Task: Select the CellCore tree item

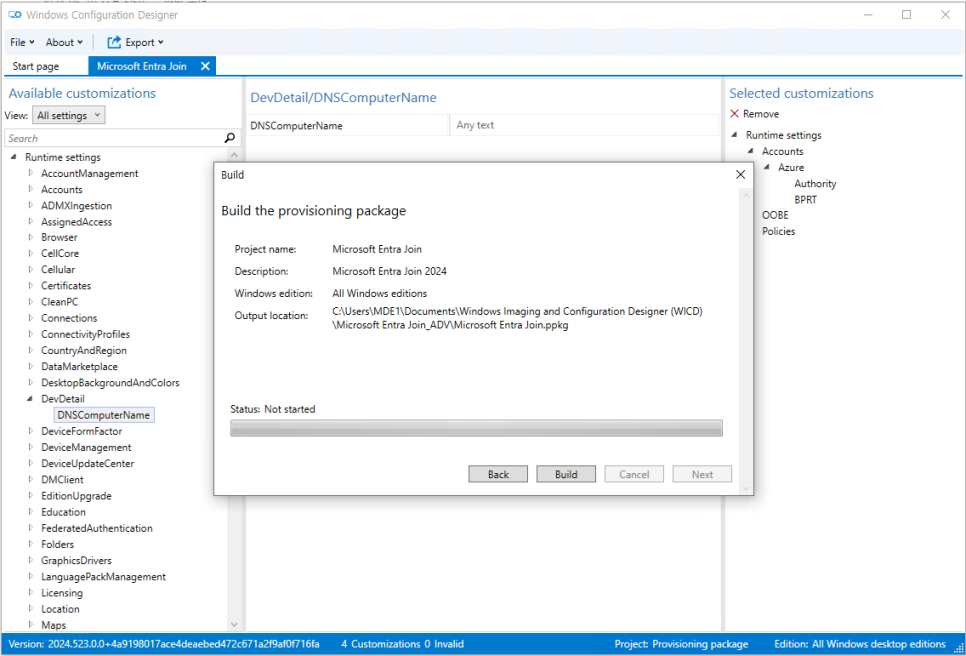Action: [60, 253]
